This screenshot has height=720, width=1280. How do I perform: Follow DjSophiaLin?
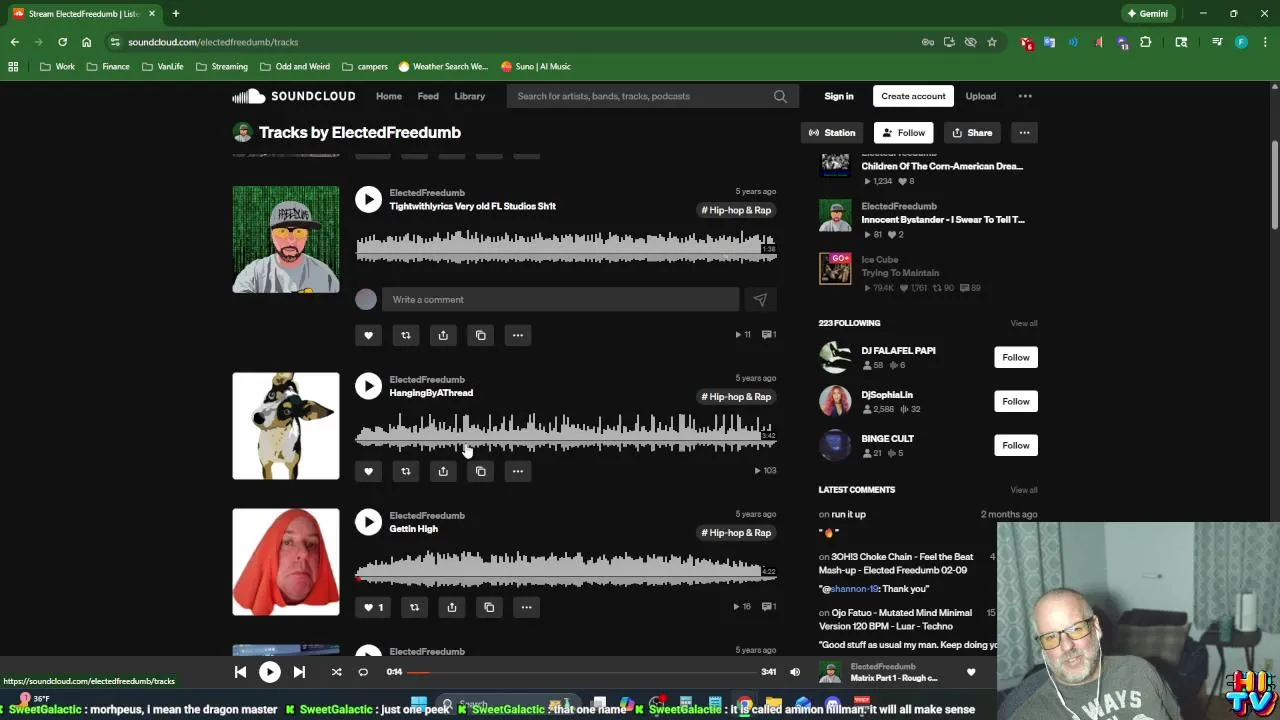1016,401
